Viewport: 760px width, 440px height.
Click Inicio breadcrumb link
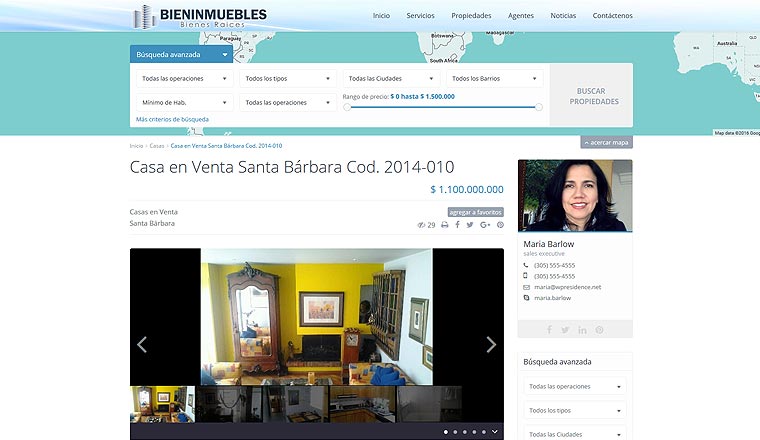click(136, 145)
